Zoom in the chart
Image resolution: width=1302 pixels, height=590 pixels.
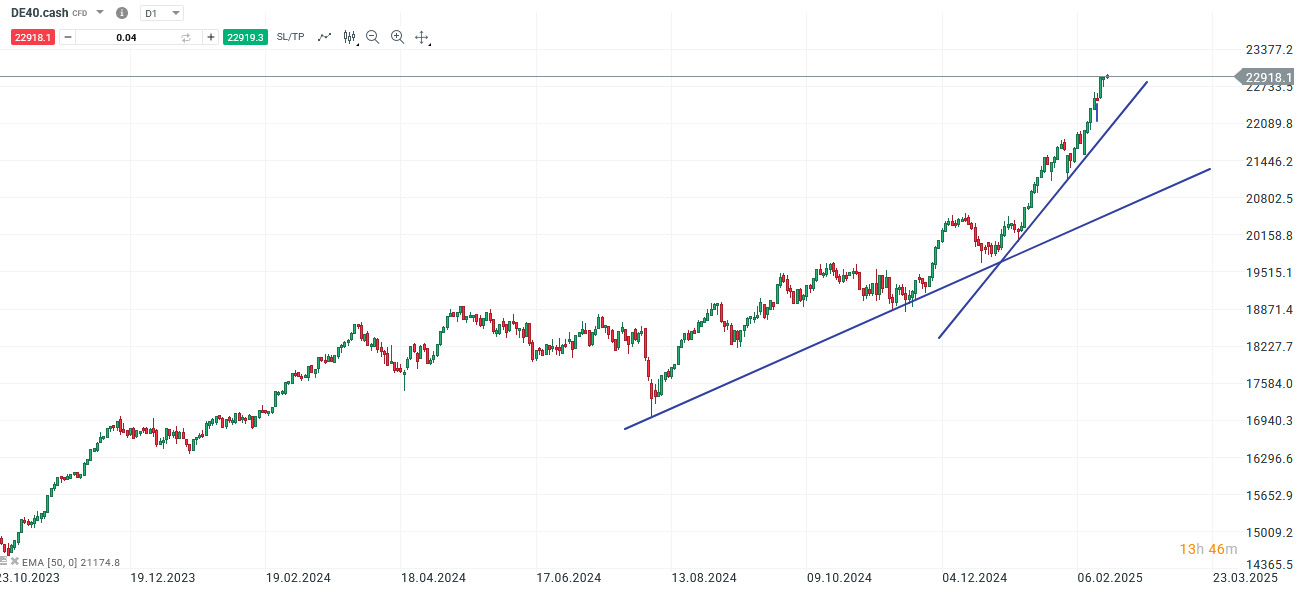[397, 37]
